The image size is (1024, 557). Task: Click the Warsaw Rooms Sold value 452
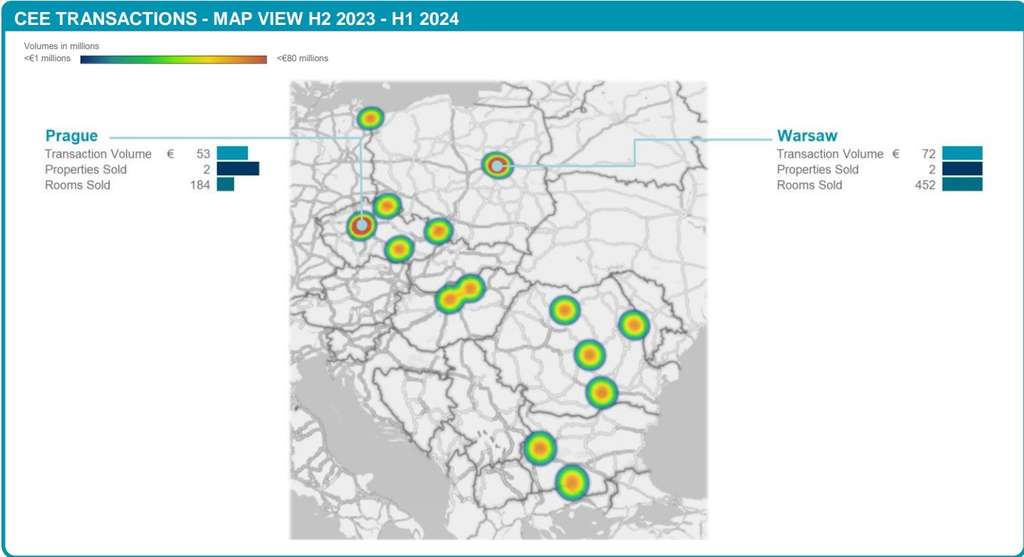click(x=923, y=185)
